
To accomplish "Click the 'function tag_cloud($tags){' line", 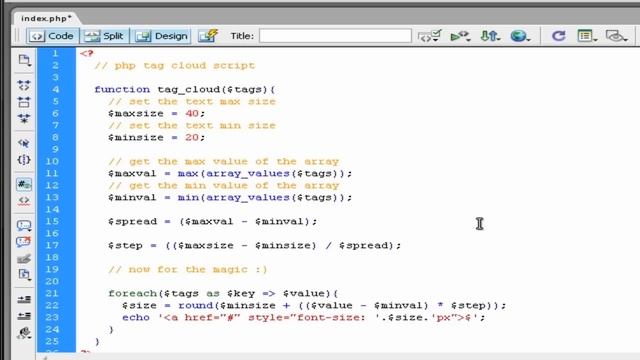I will [x=185, y=89].
